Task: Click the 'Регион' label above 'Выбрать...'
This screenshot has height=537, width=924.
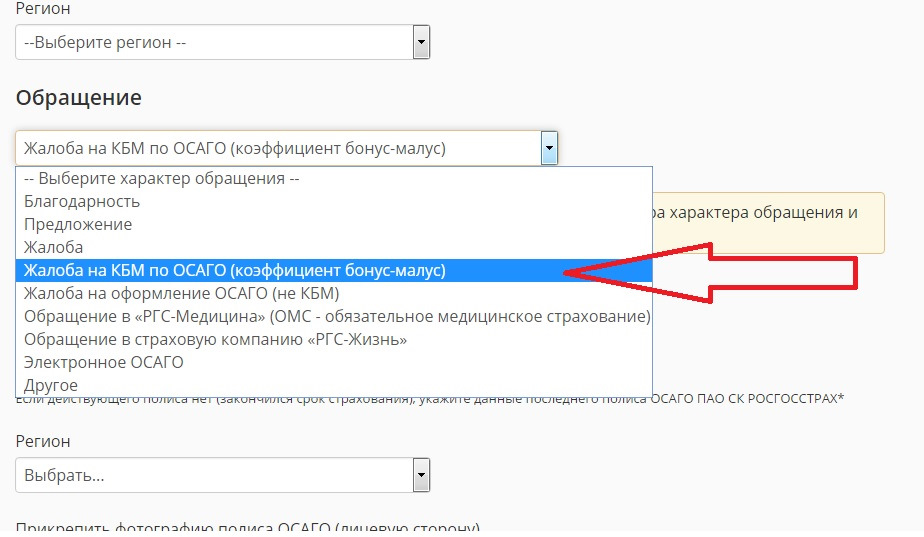Action: tap(42, 441)
